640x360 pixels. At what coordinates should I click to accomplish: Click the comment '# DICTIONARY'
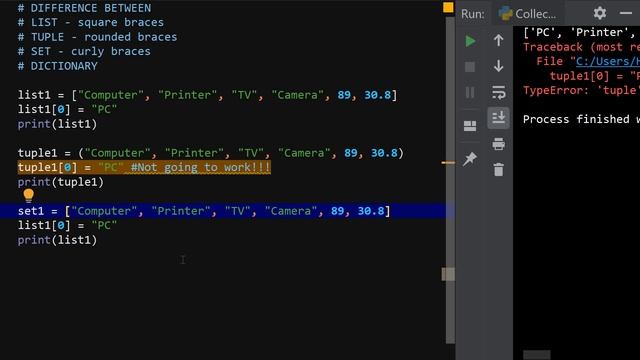pos(58,66)
